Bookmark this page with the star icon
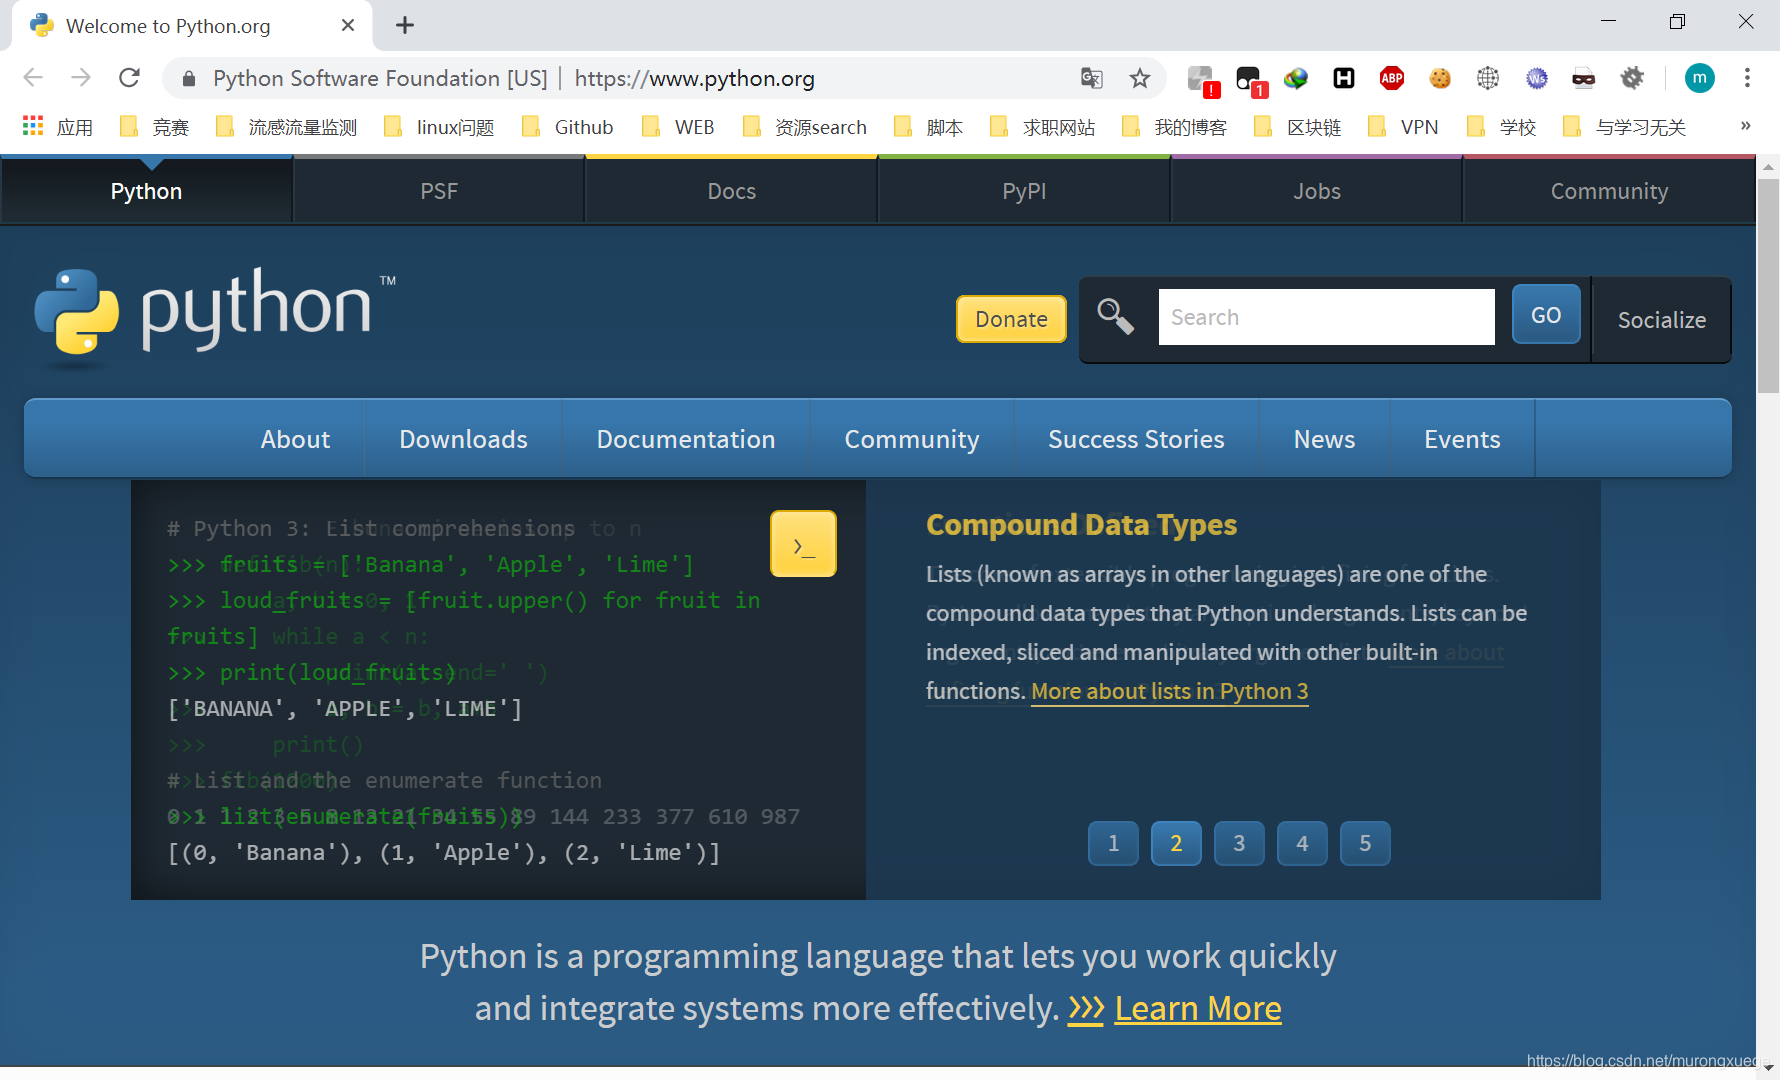The width and height of the screenshot is (1780, 1080). coord(1140,78)
